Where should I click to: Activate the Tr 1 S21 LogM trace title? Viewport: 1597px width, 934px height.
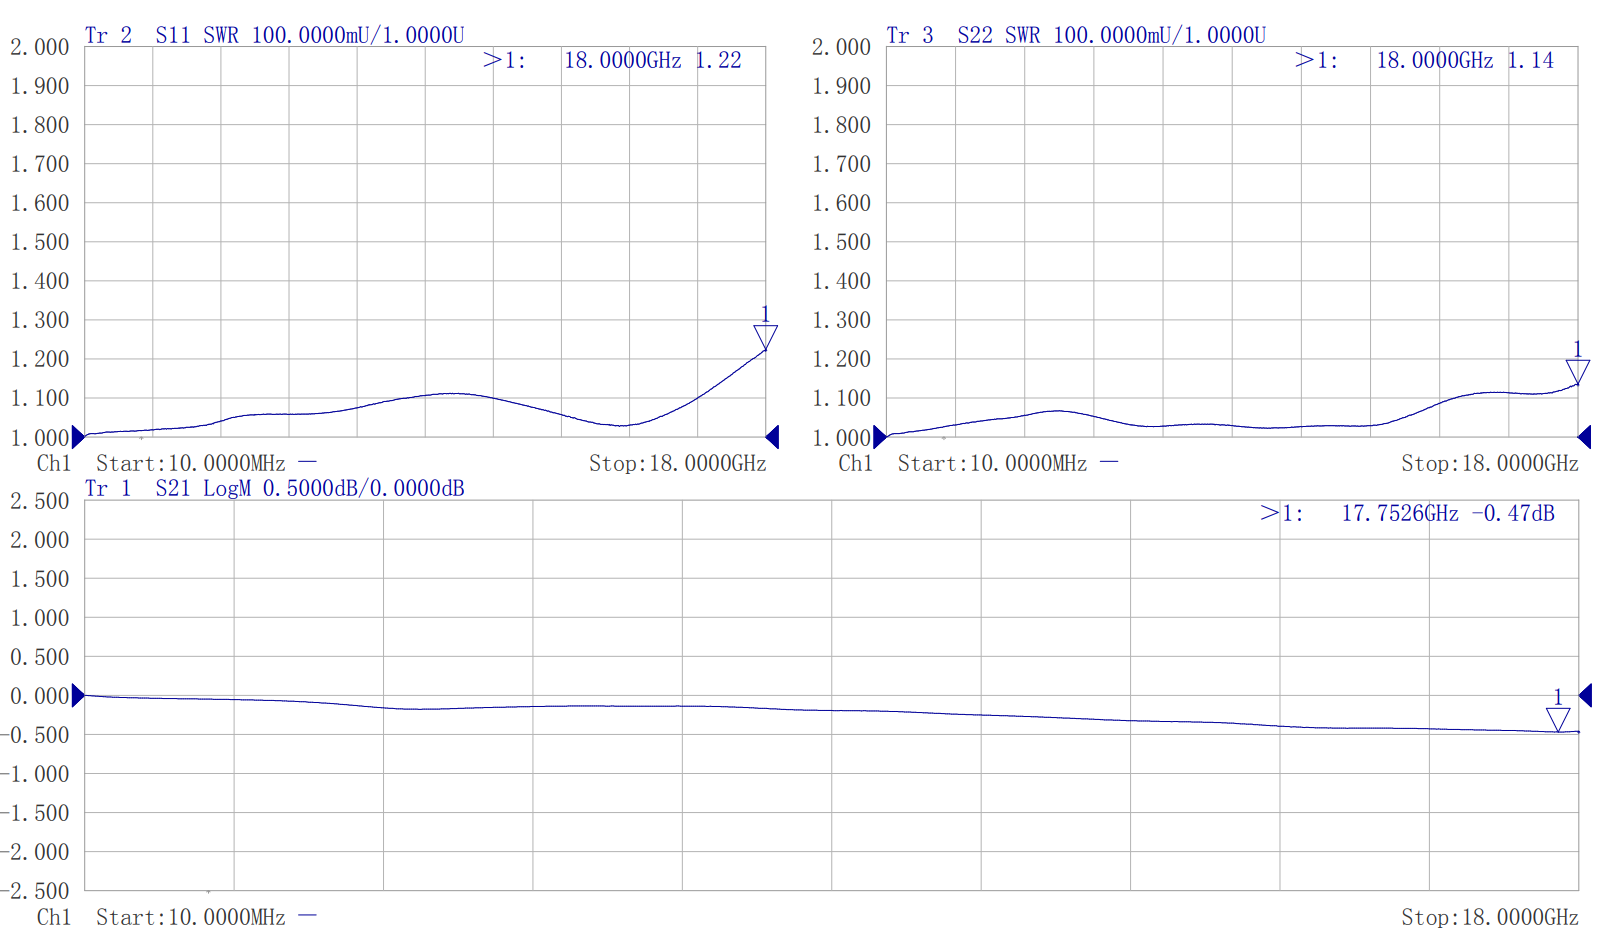[274, 488]
